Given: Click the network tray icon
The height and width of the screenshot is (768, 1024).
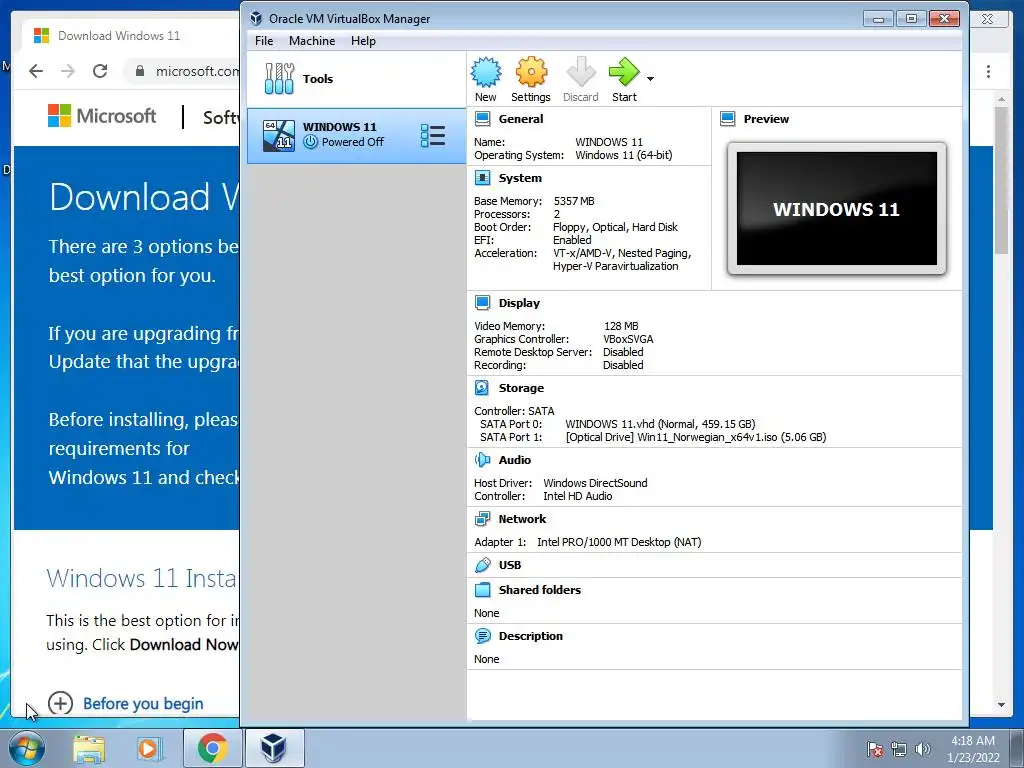Looking at the screenshot, I should [899, 749].
